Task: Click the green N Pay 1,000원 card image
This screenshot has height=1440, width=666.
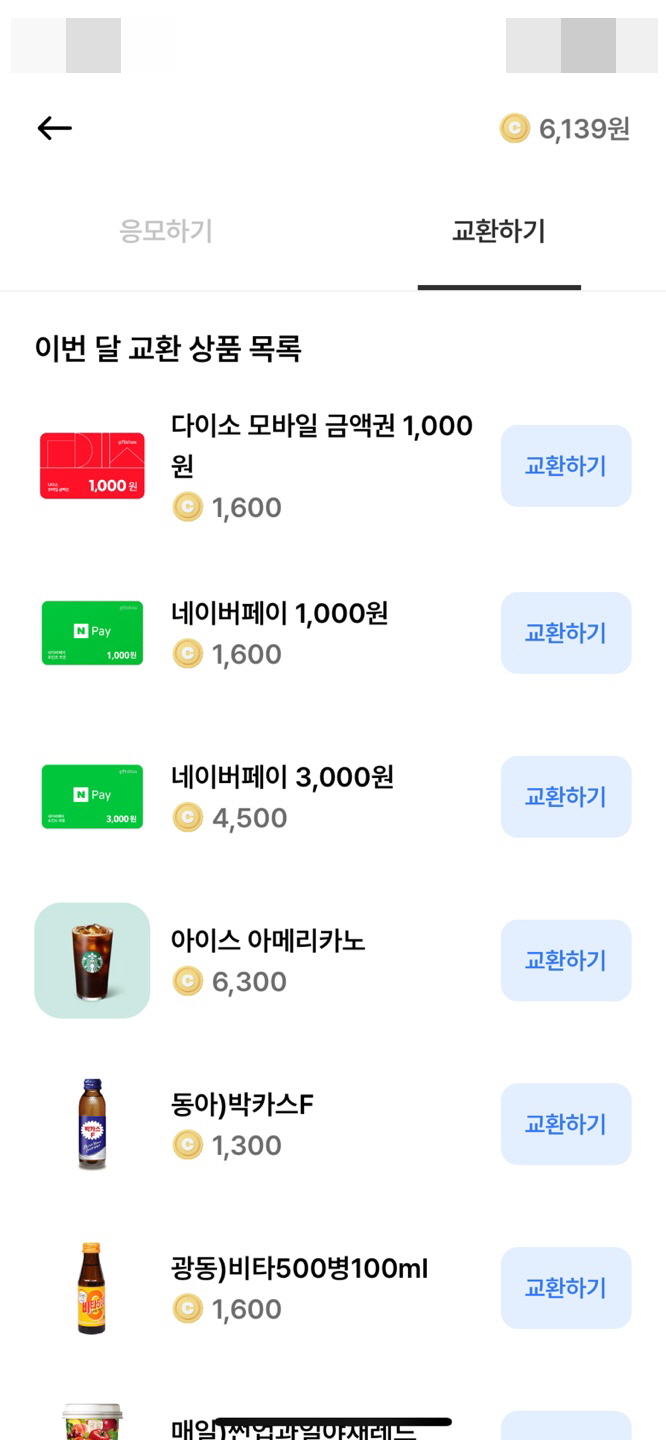Action: (91, 632)
